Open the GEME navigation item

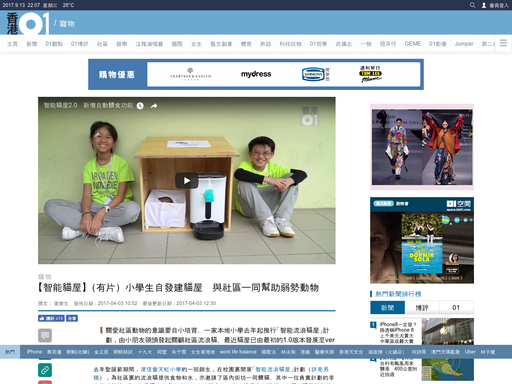[412, 44]
